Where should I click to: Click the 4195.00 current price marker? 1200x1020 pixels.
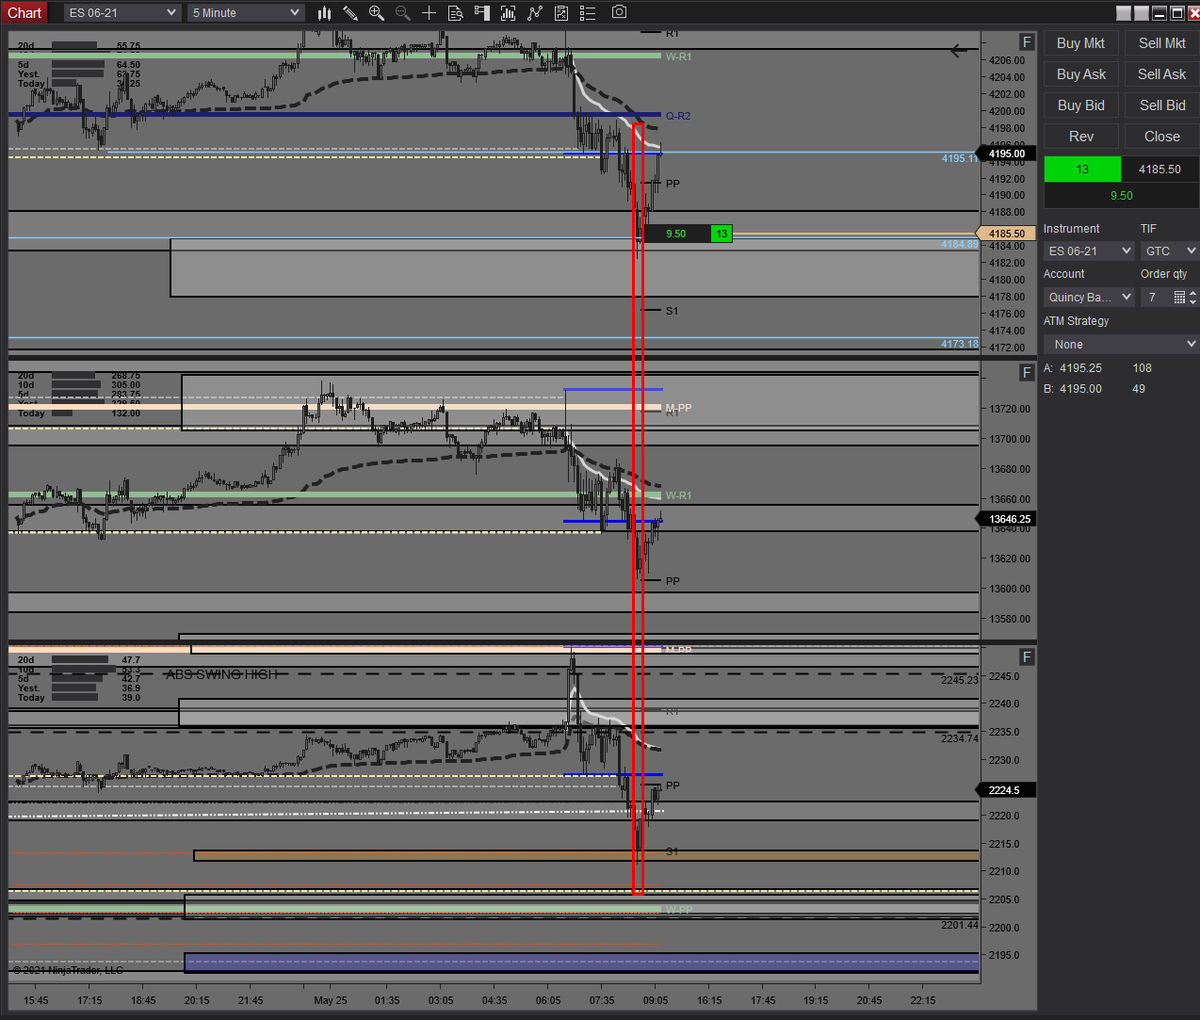(x=1006, y=153)
